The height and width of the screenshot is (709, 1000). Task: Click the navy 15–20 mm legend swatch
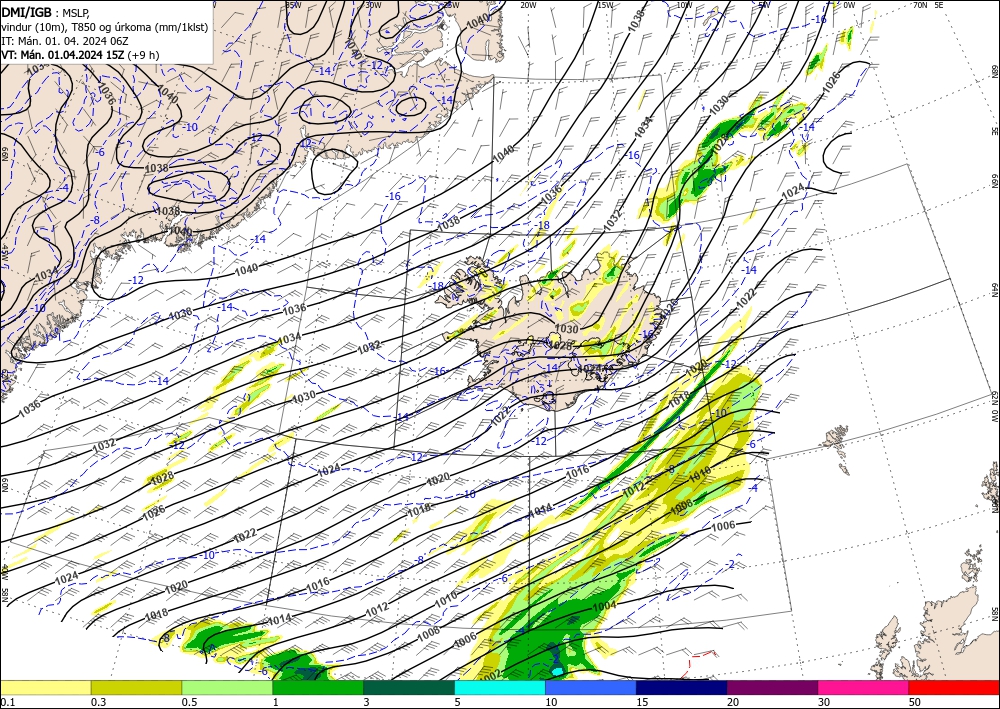[682, 687]
